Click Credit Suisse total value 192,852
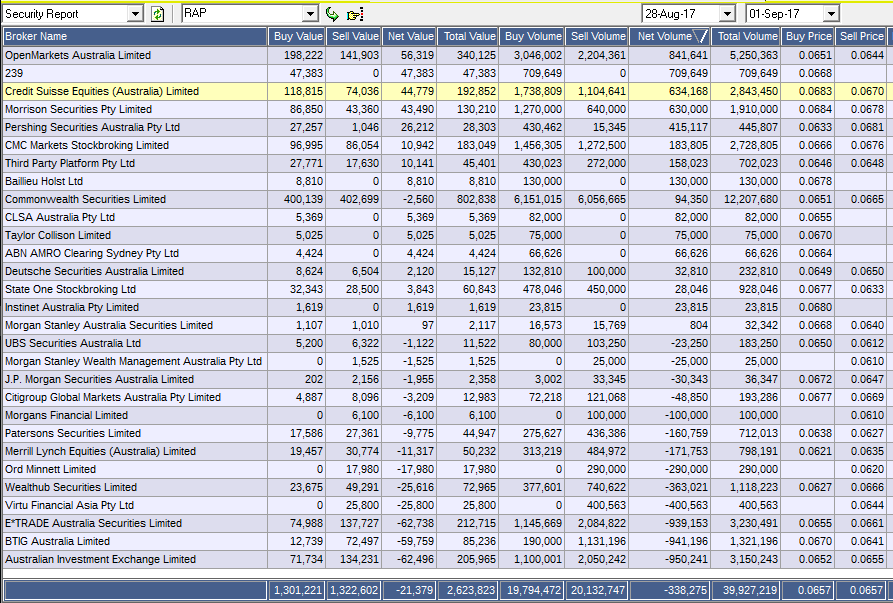 click(476, 91)
